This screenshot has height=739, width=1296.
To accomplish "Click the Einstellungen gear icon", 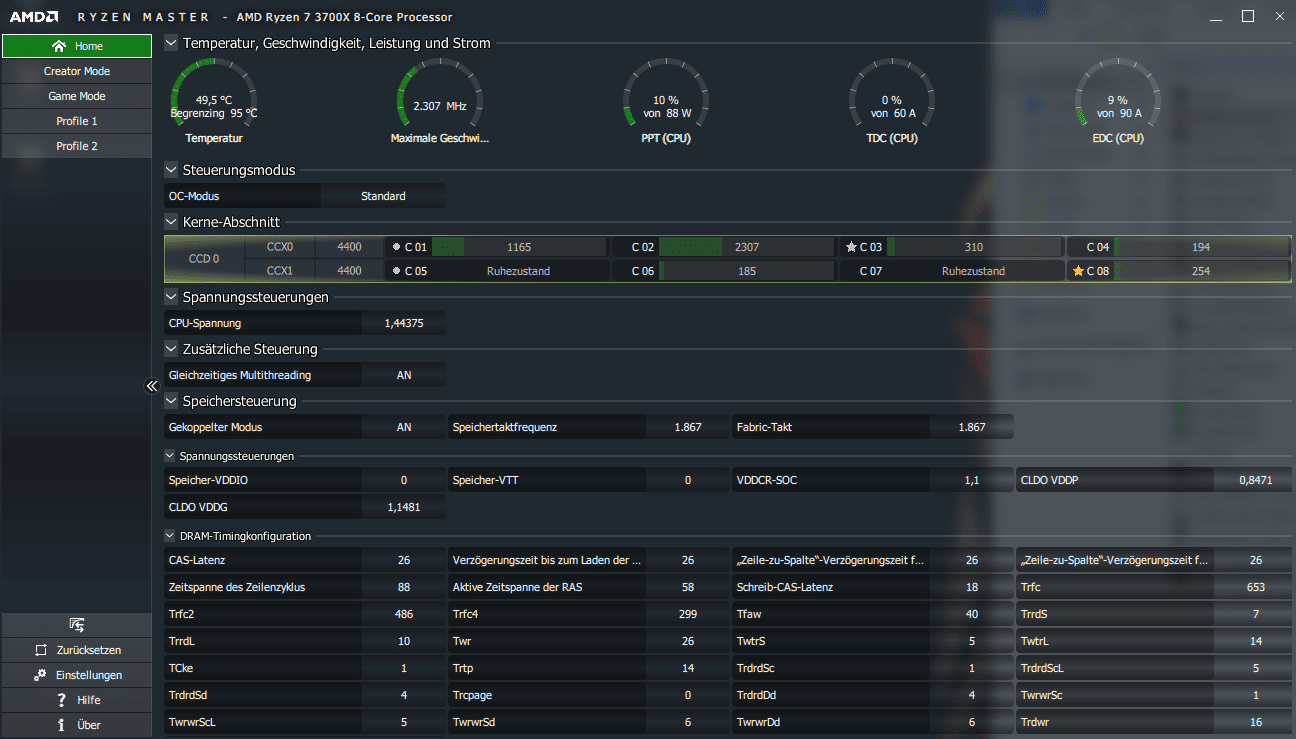I will pyautogui.click(x=41, y=675).
